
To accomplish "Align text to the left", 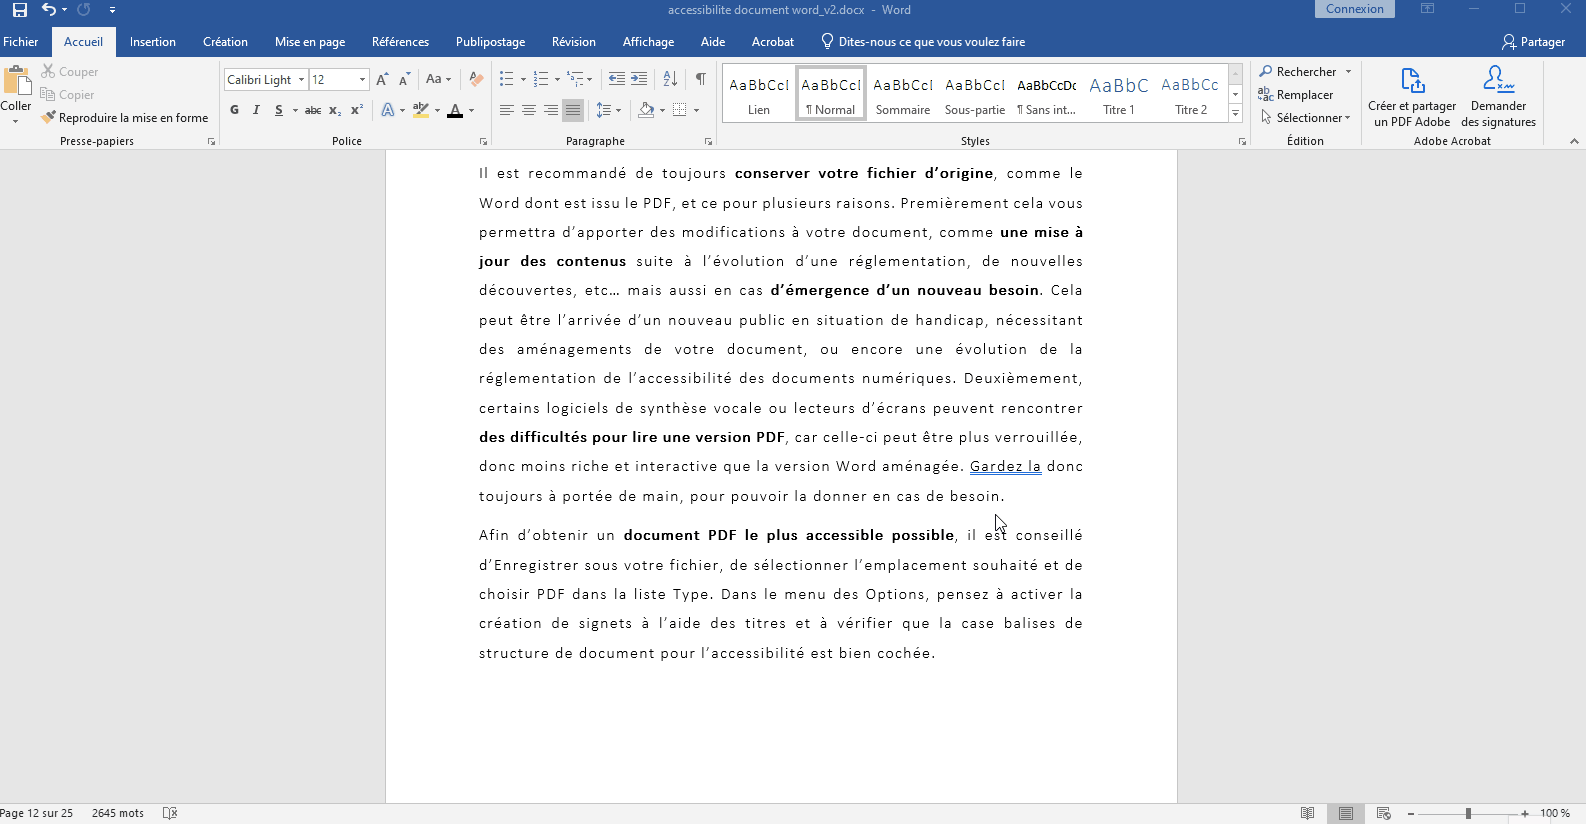I will pyautogui.click(x=507, y=110).
